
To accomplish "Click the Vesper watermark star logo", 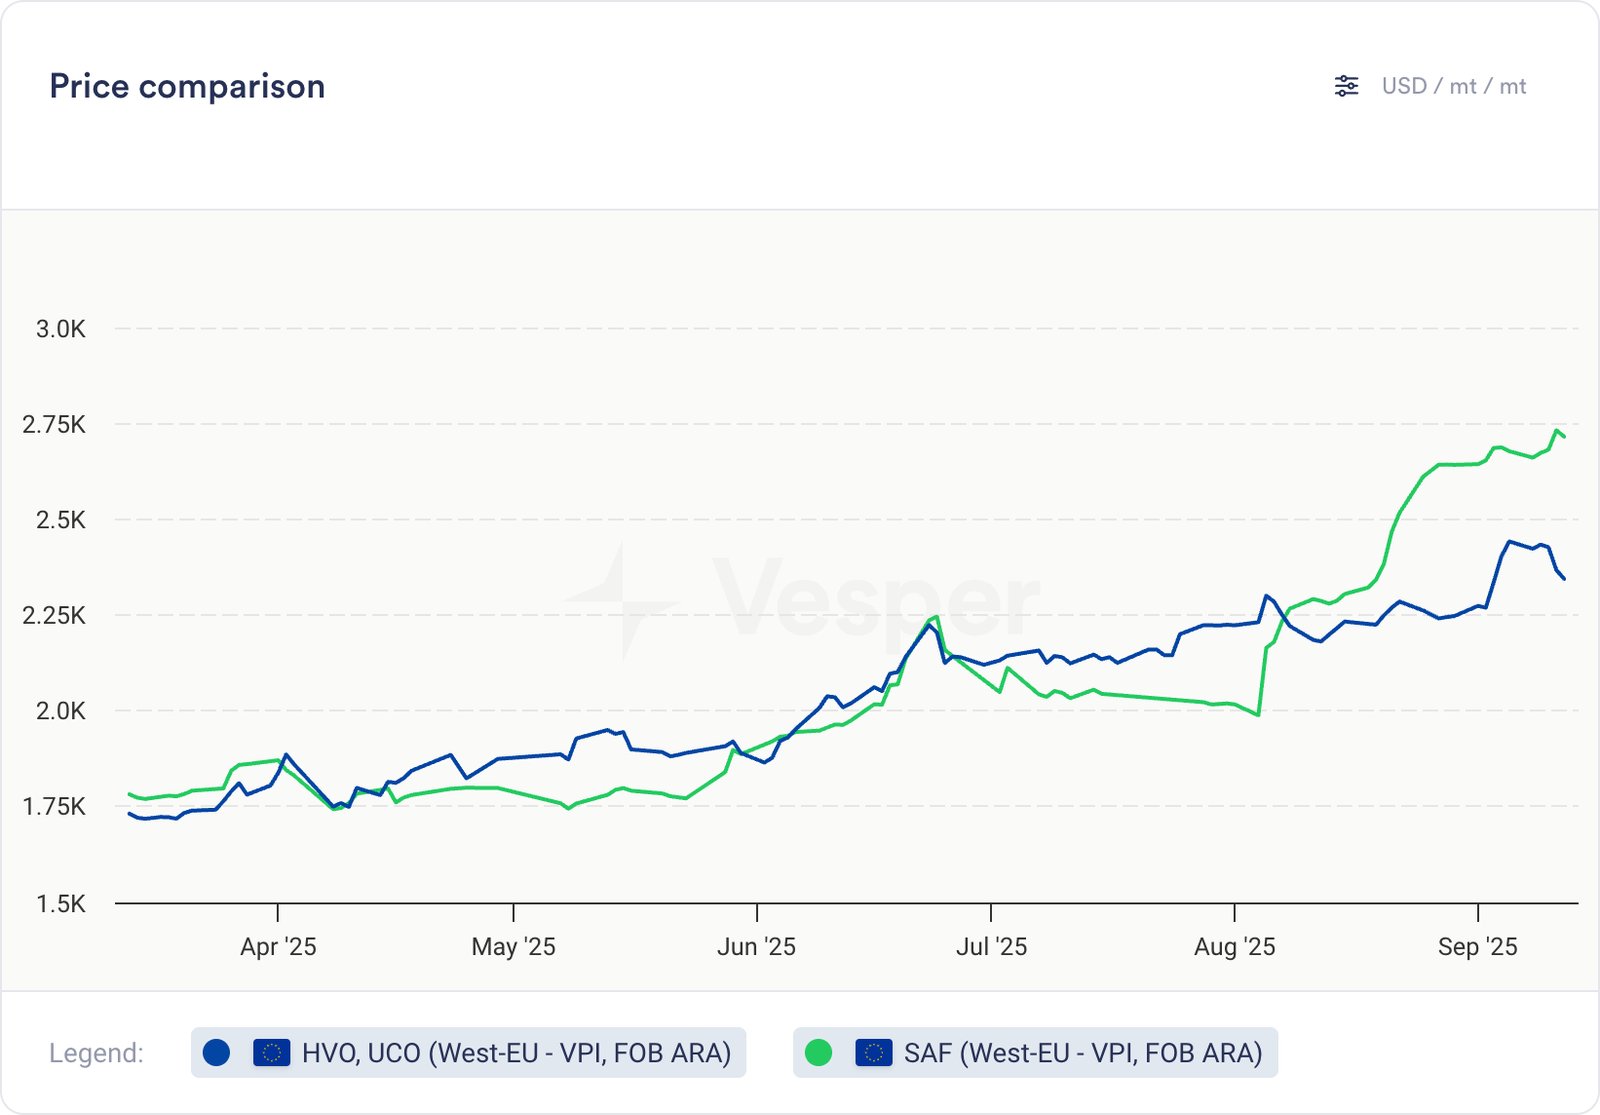I will 622,602.
